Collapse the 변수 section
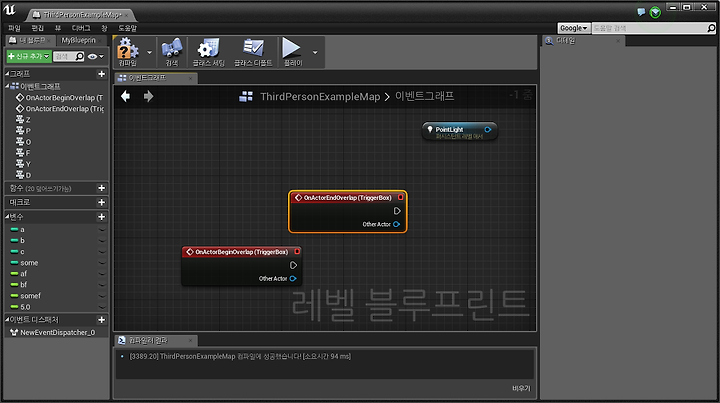The height and width of the screenshot is (403, 720). click(x=7, y=216)
